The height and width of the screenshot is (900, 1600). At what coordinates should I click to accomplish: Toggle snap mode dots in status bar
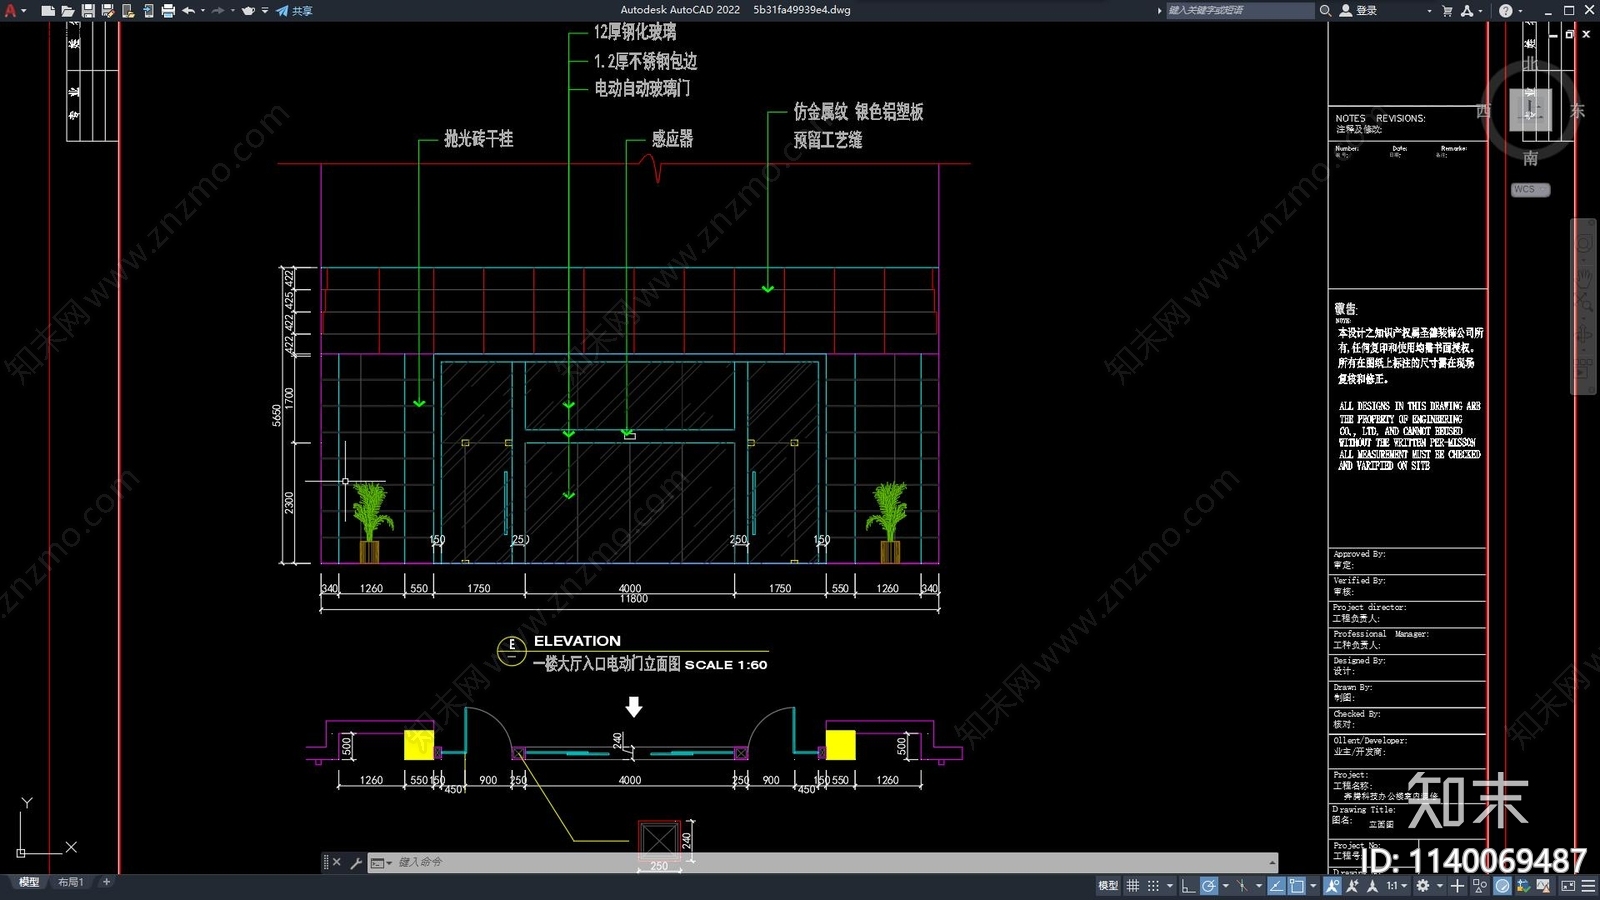tap(1153, 886)
